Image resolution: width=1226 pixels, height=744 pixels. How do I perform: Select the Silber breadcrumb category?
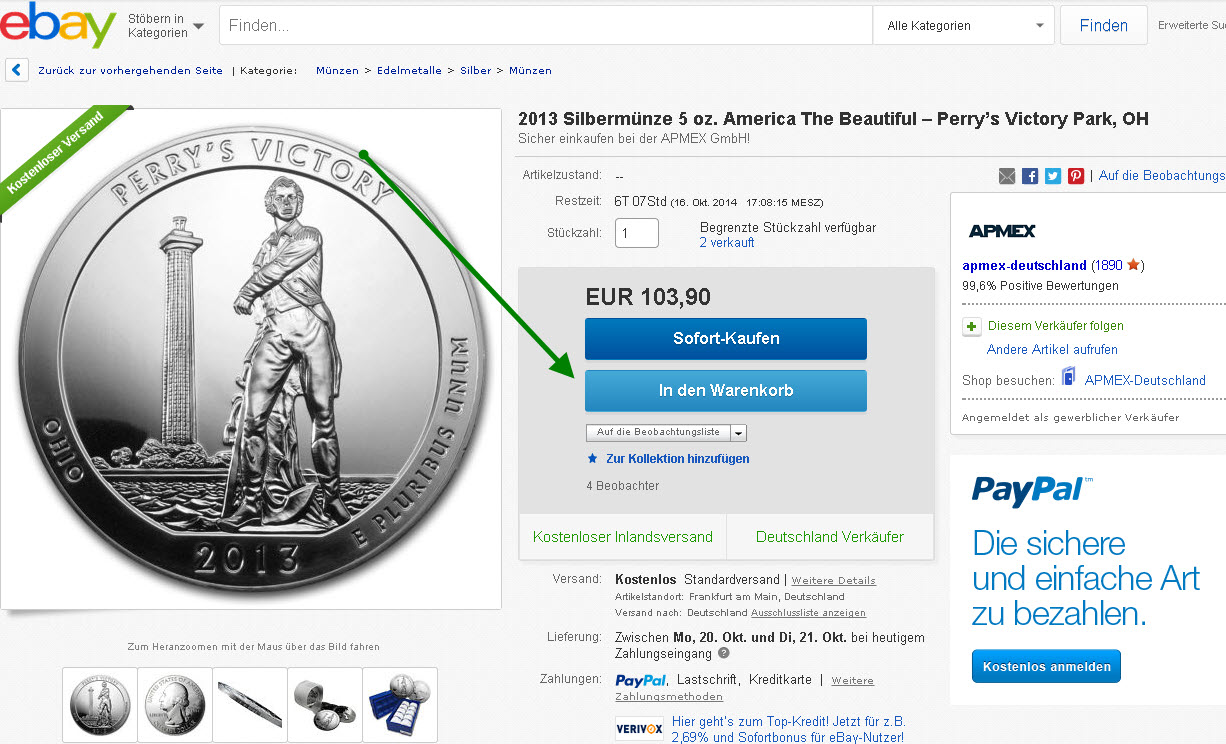coord(476,71)
